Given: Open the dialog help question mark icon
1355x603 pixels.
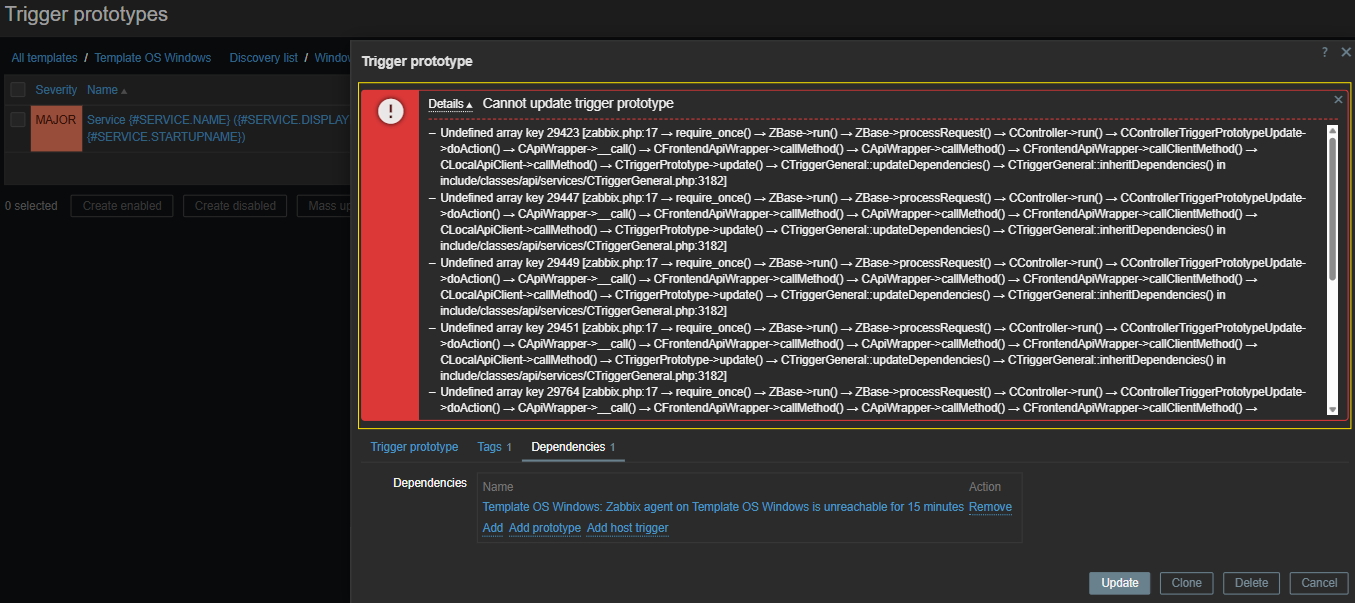Looking at the screenshot, I should coord(1324,52).
